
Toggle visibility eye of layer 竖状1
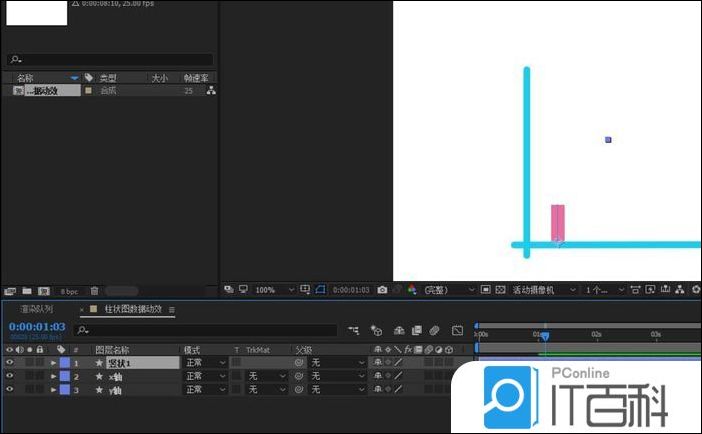(10, 363)
